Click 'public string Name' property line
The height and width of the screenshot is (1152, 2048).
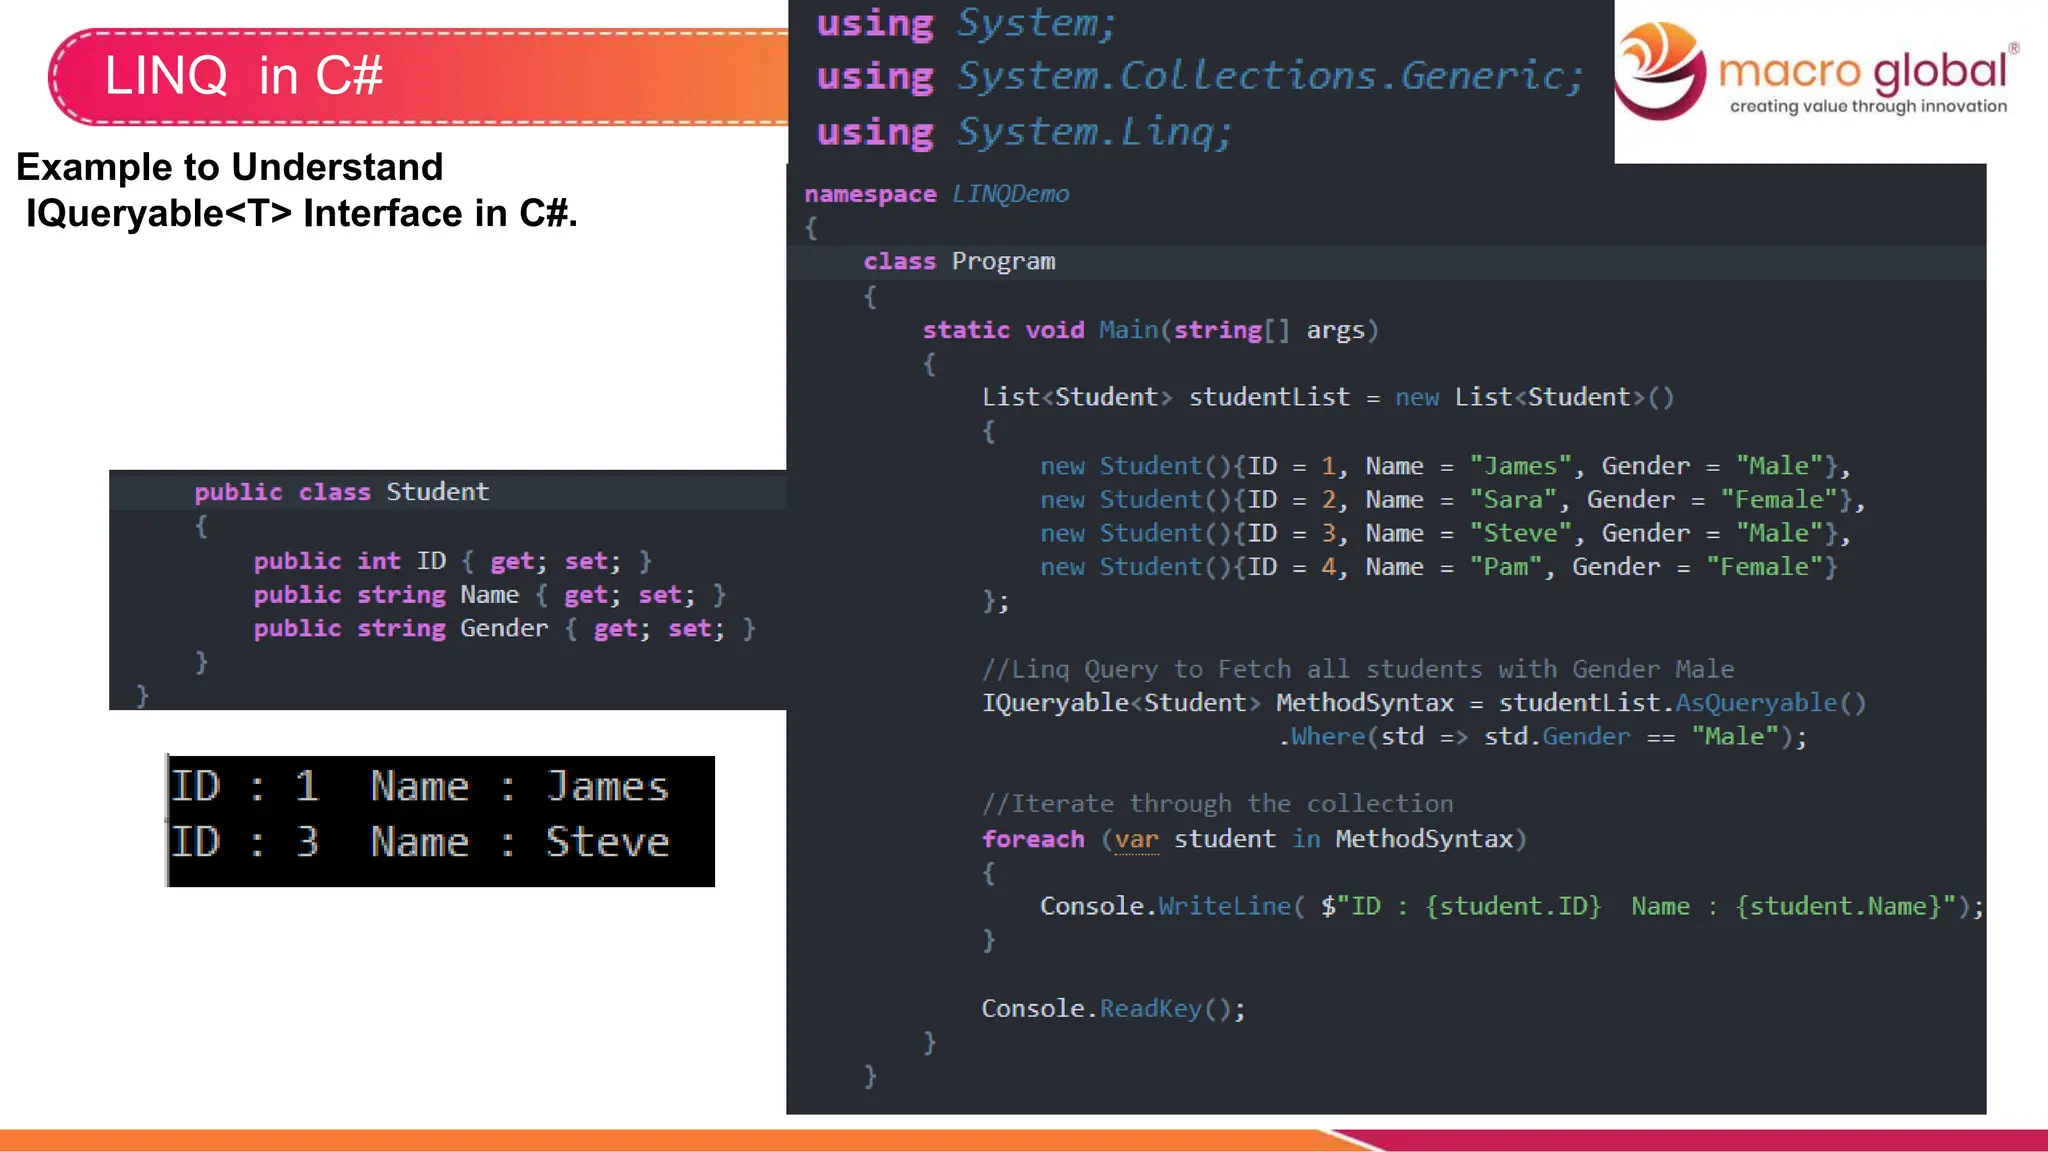(490, 595)
